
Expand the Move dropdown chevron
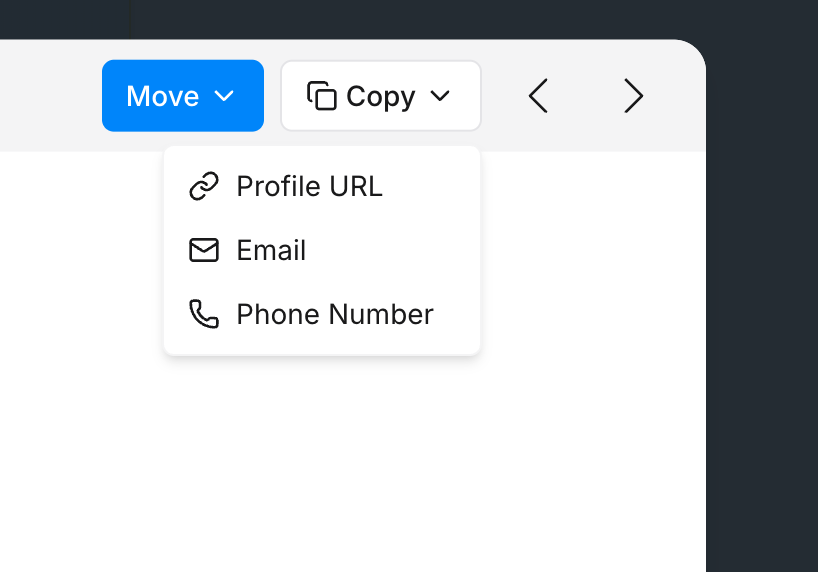coord(225,96)
